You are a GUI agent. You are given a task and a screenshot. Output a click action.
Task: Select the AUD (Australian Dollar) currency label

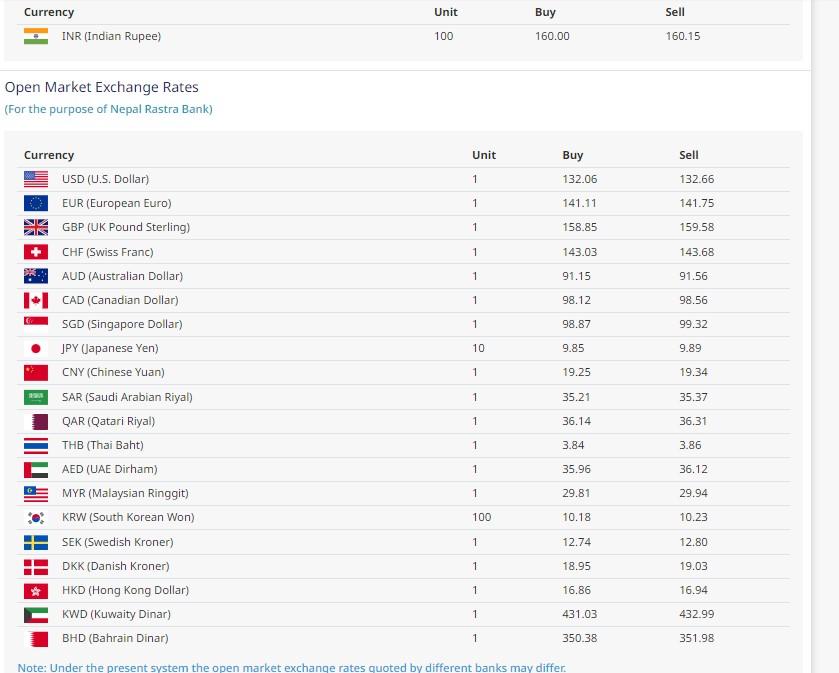[122, 276]
